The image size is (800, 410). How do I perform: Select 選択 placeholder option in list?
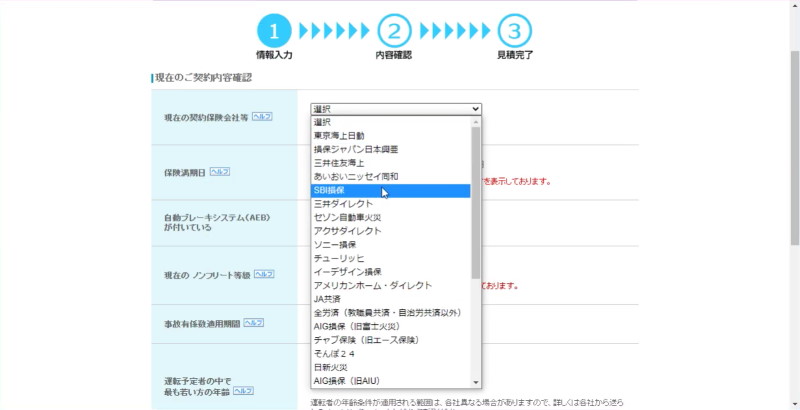[390, 122]
